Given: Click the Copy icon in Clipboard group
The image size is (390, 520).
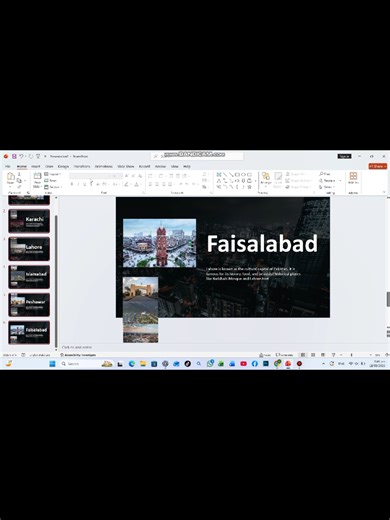Looking at the screenshot, I should [x=19, y=181].
